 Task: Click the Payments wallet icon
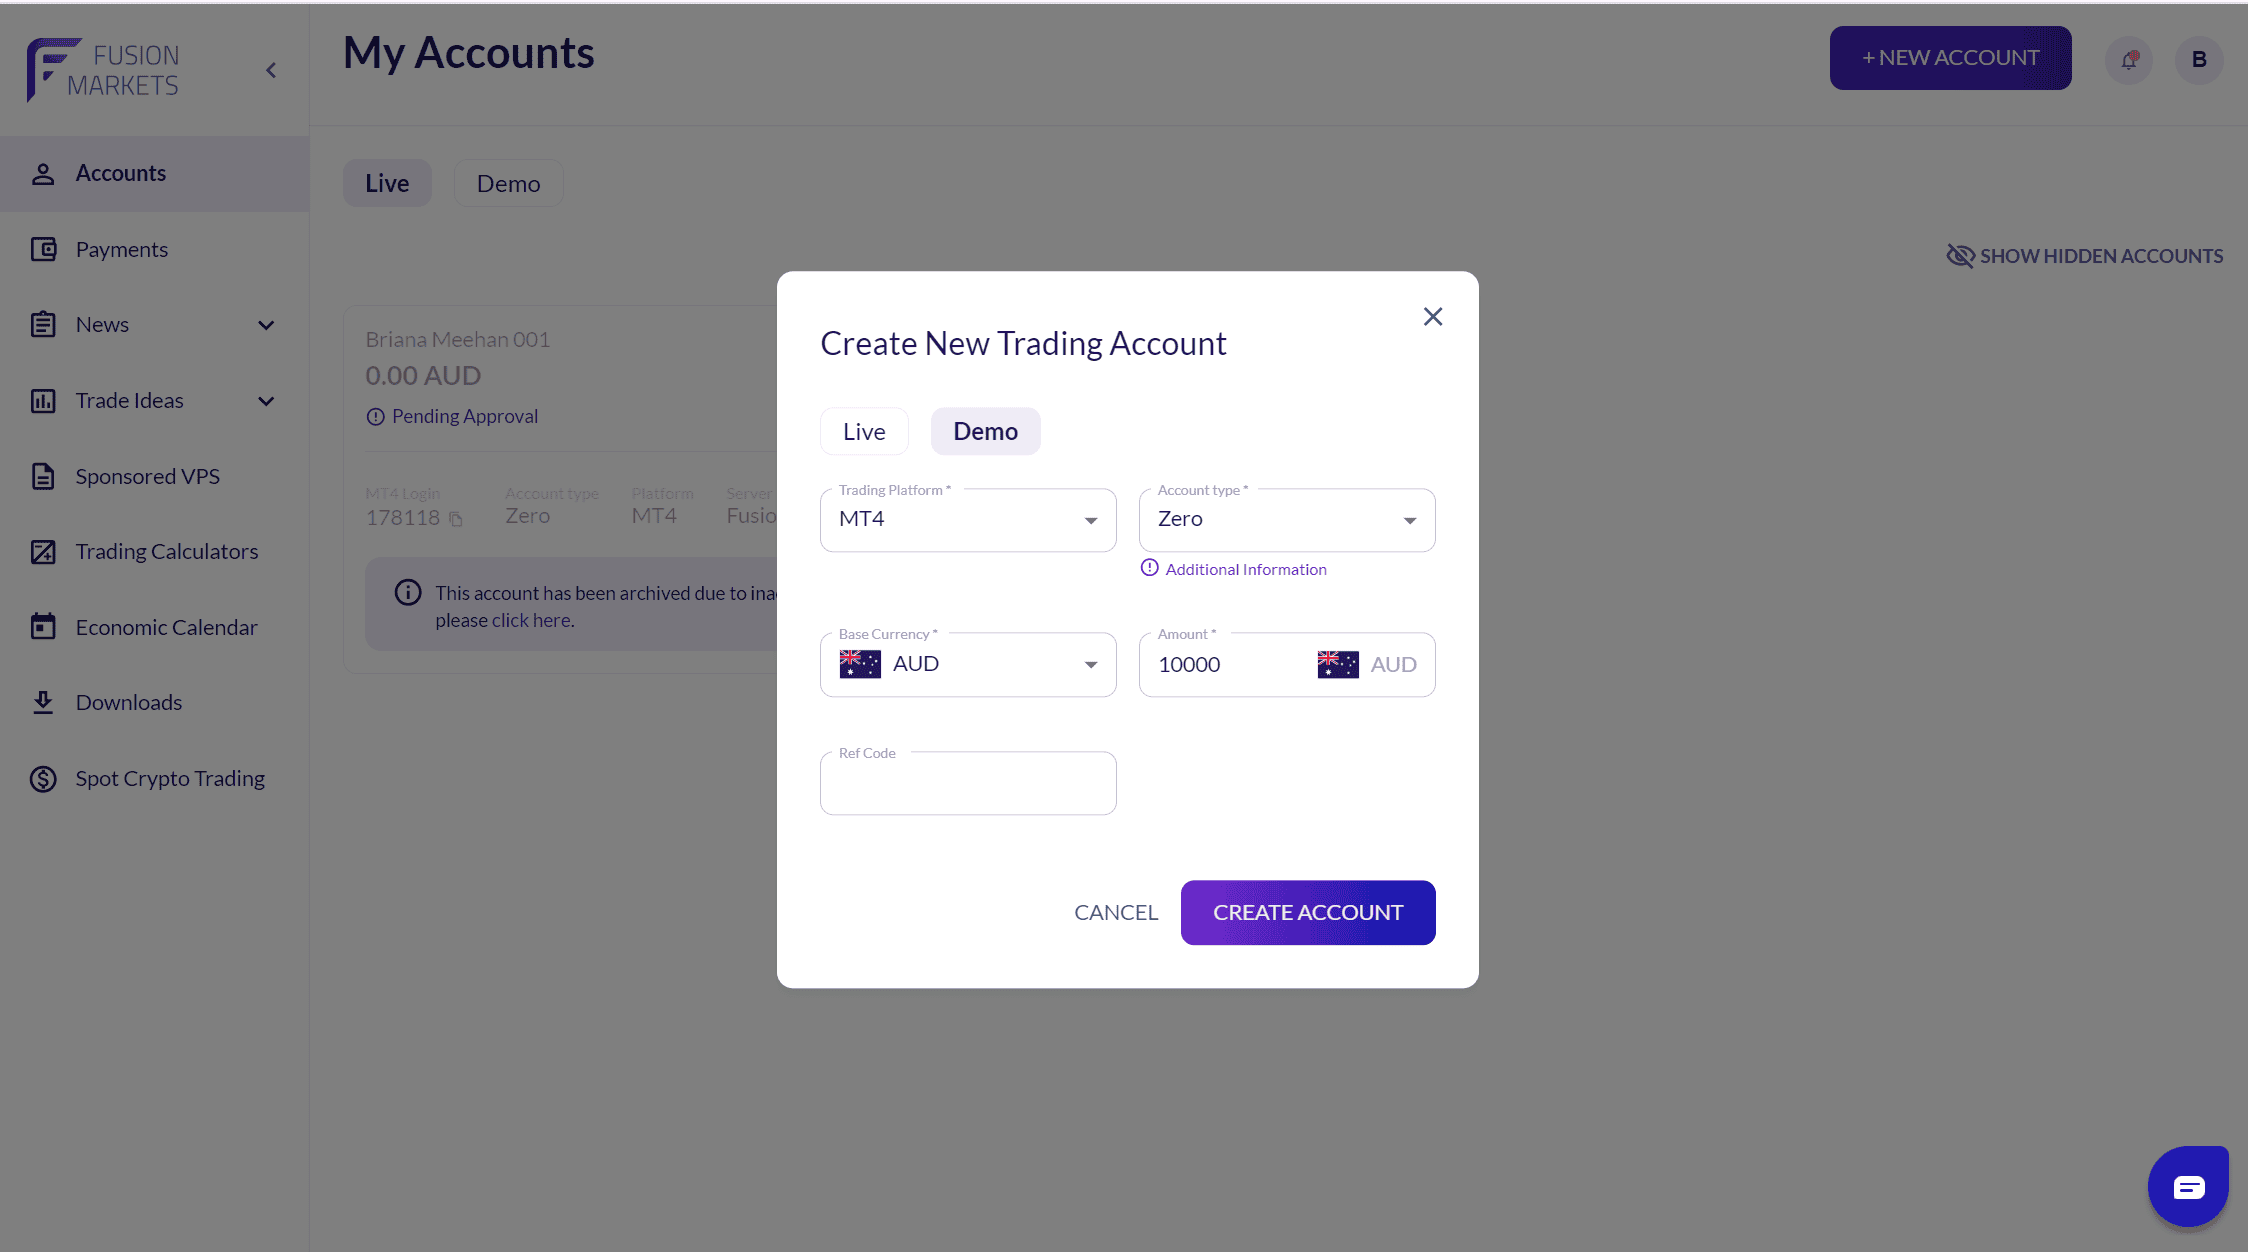click(43, 249)
